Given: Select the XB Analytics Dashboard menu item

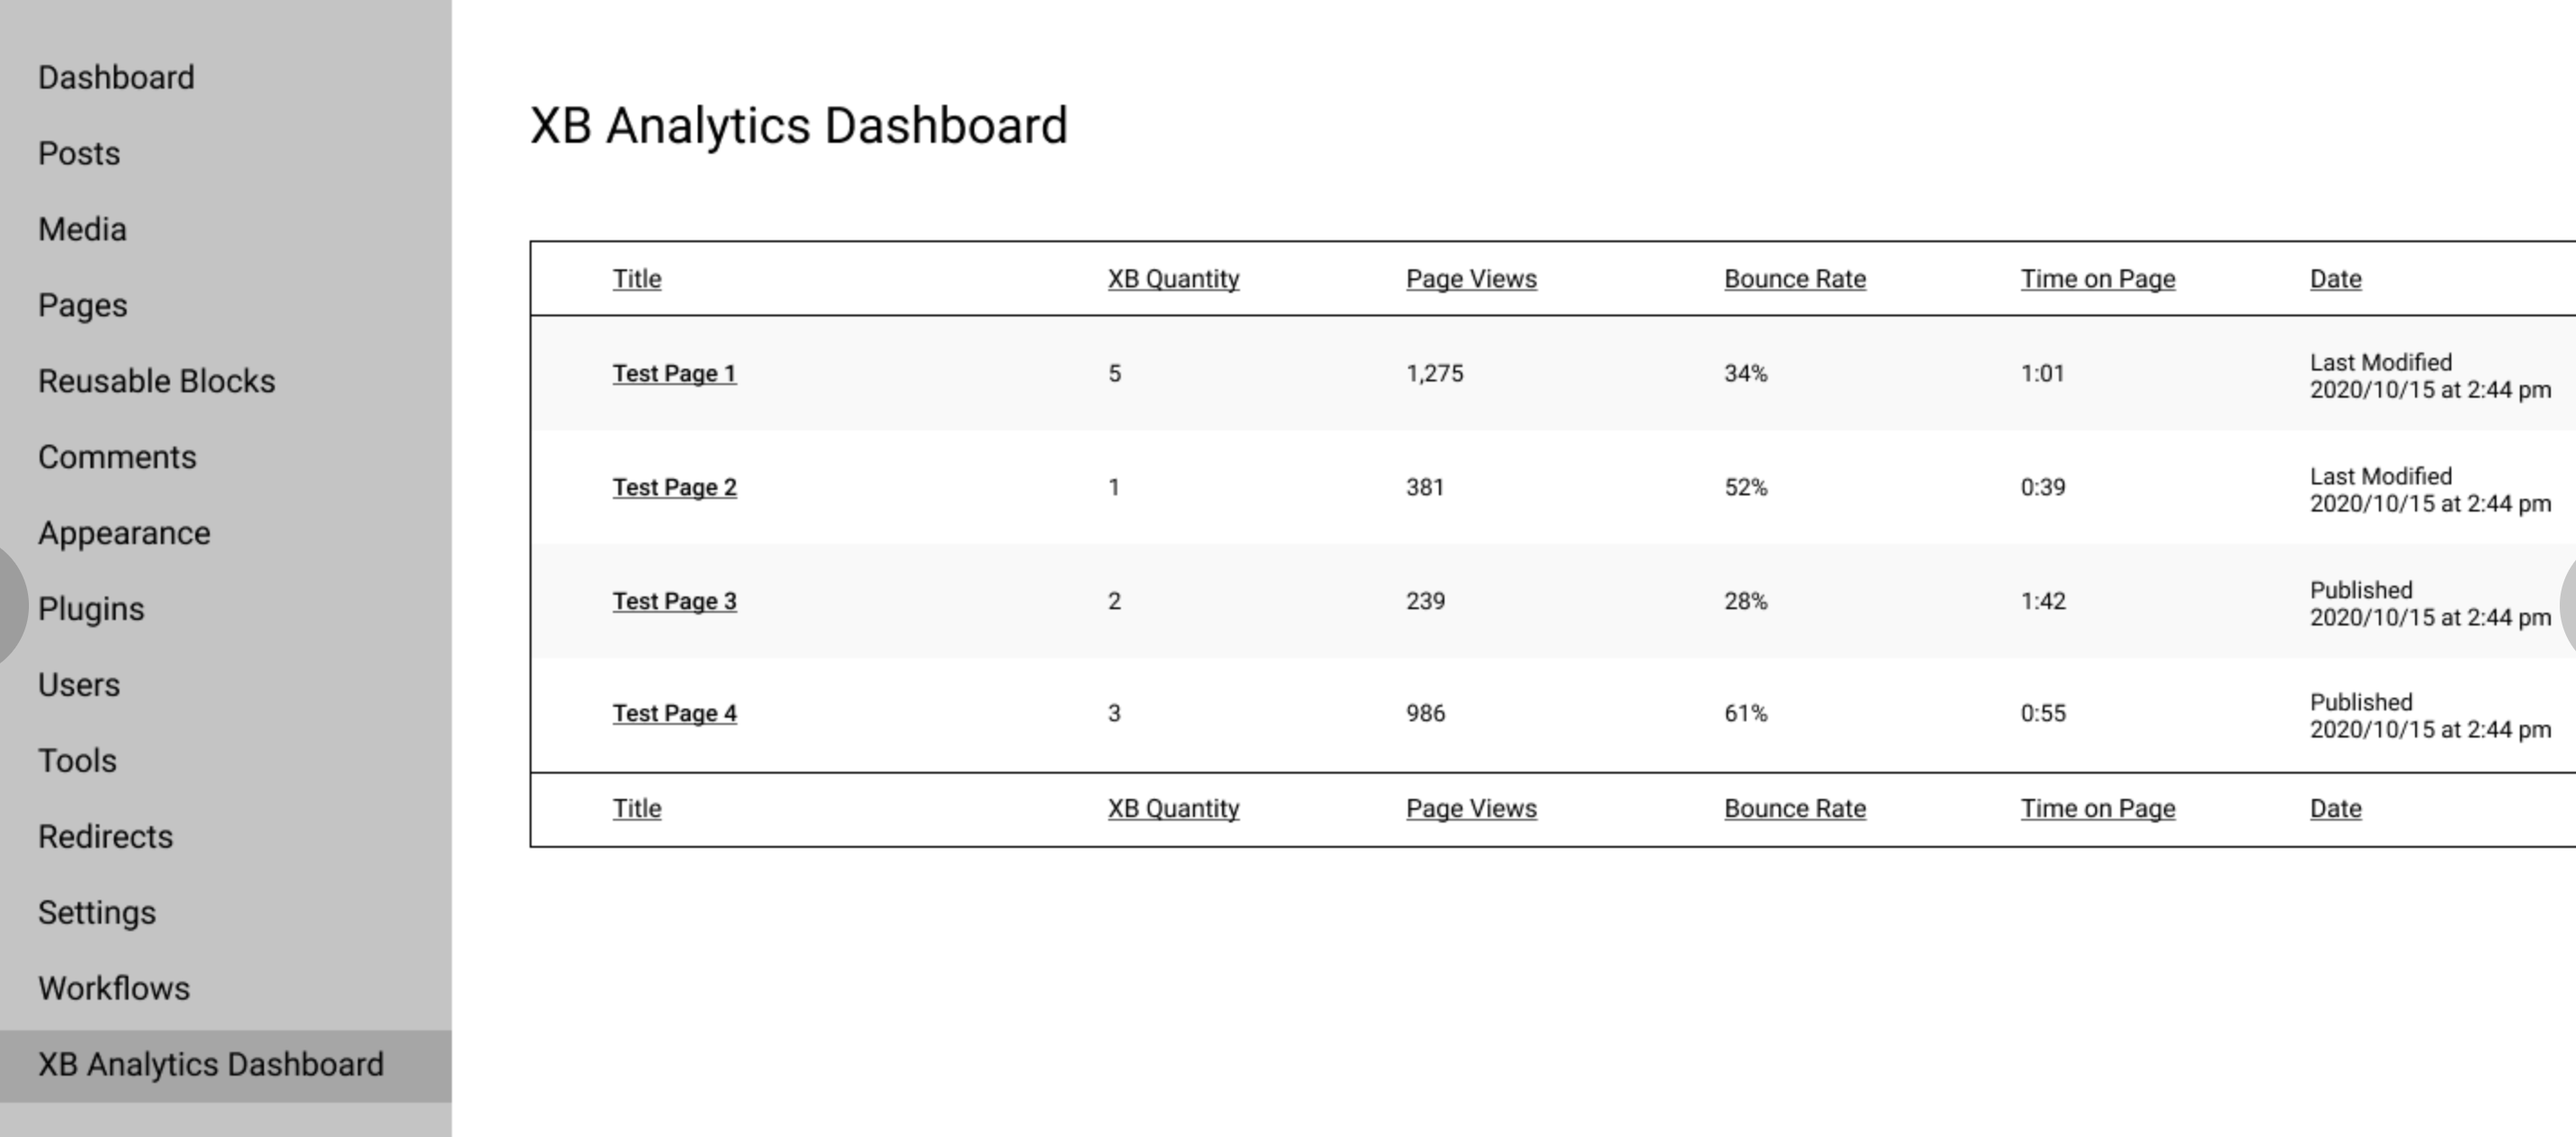Looking at the screenshot, I should click(x=209, y=1064).
